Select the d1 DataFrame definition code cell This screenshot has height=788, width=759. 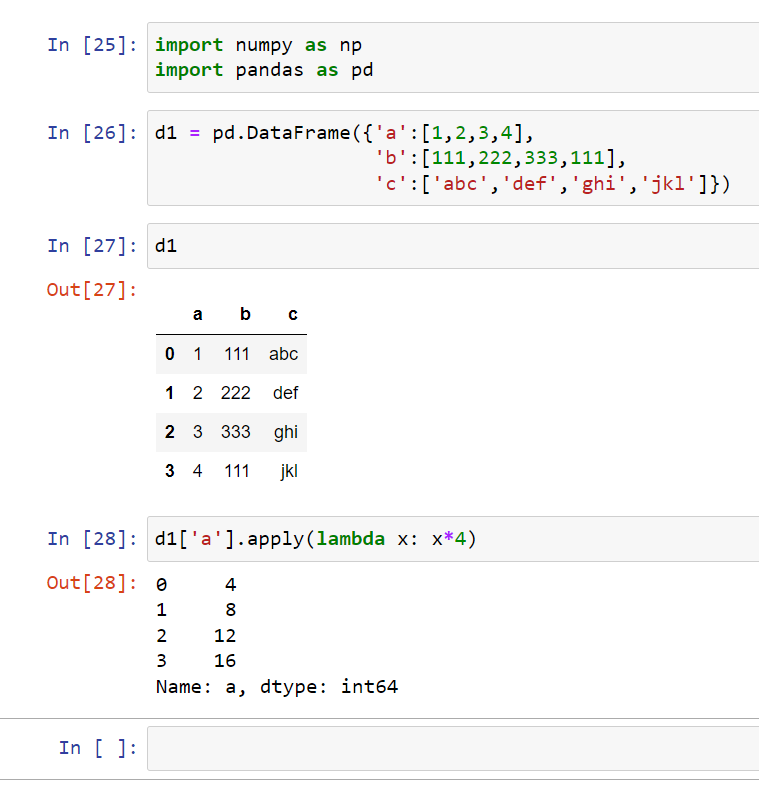click(x=453, y=158)
